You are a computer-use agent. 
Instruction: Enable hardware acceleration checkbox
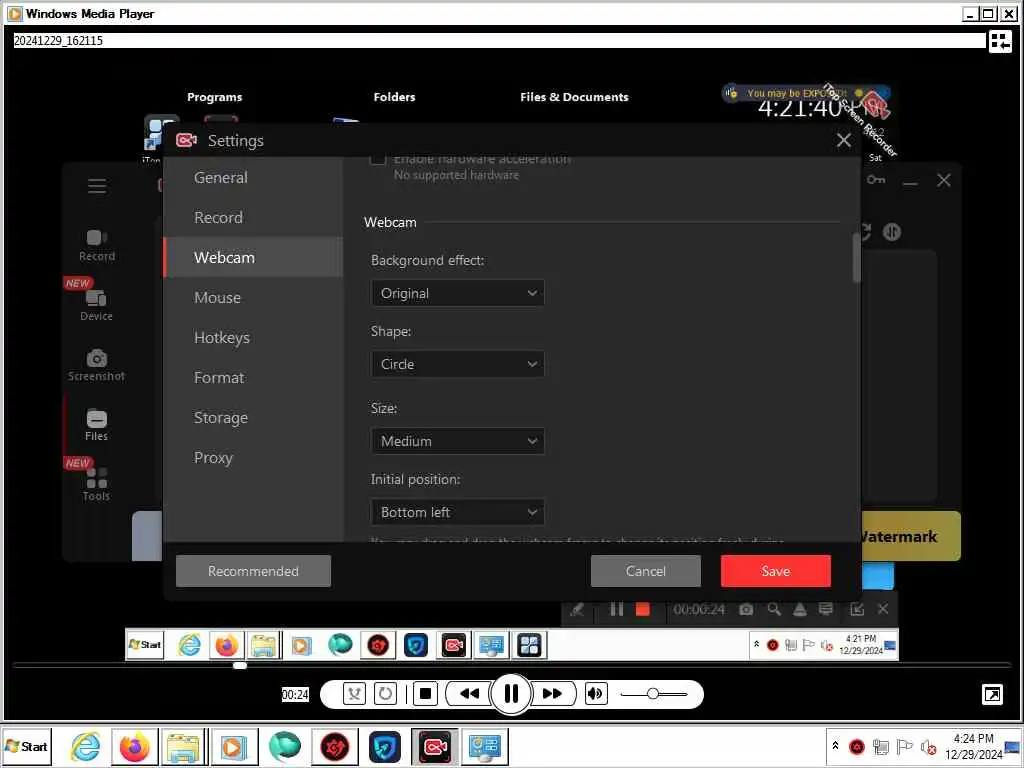point(377,159)
